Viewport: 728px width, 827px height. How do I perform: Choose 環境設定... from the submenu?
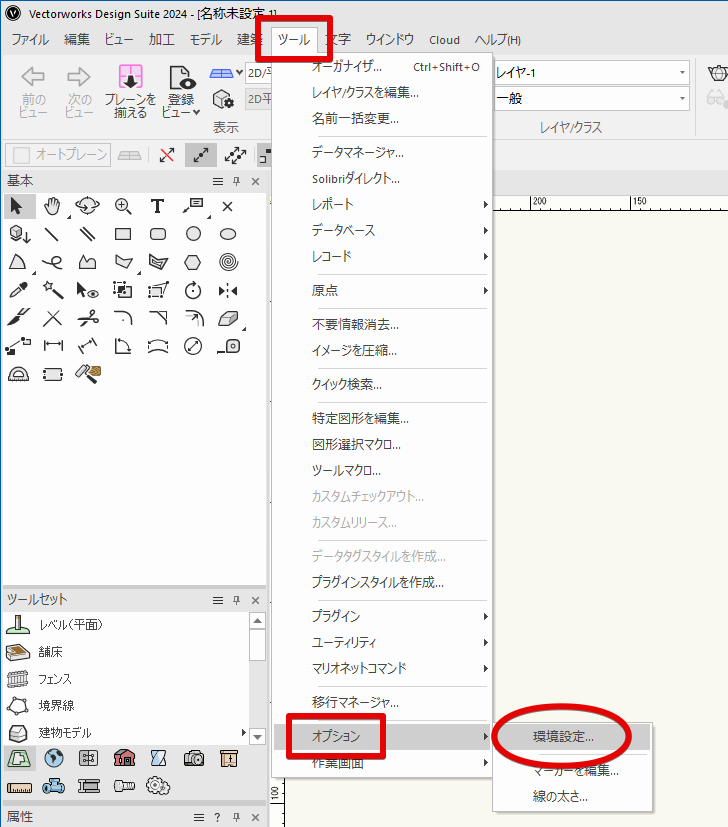point(572,737)
